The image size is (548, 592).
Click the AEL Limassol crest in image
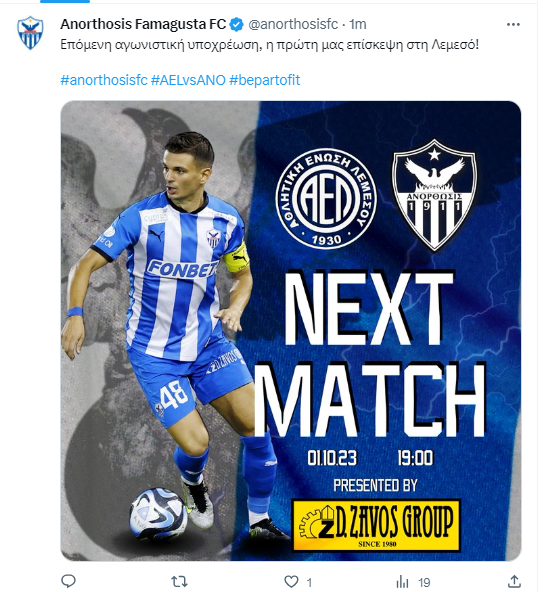coord(326,198)
